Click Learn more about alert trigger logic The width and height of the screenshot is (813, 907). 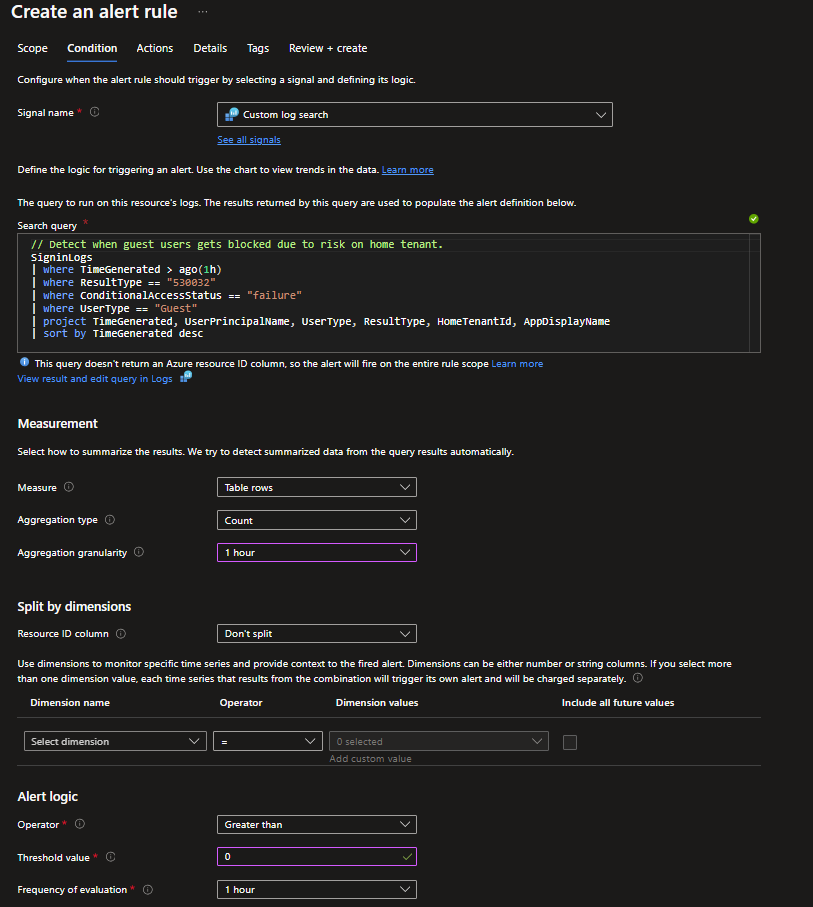[407, 169]
